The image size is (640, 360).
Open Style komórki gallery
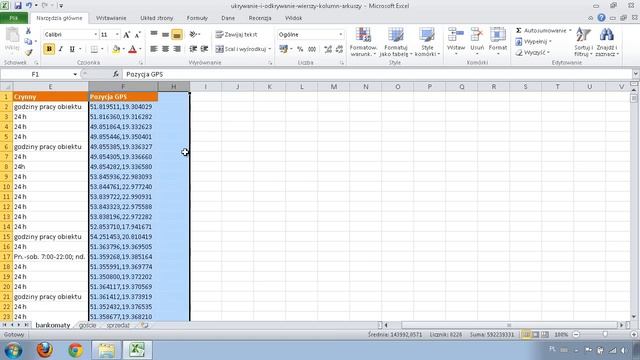point(427,42)
